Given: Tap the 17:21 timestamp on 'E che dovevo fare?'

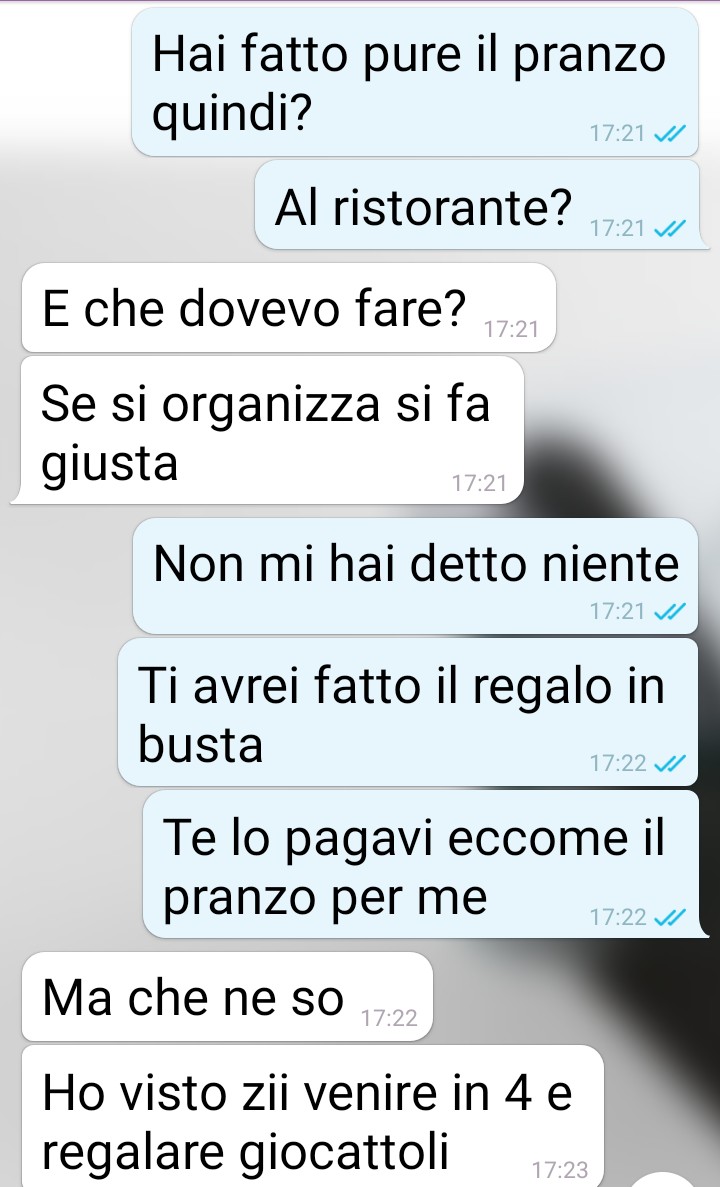Looking at the screenshot, I should (511, 329).
